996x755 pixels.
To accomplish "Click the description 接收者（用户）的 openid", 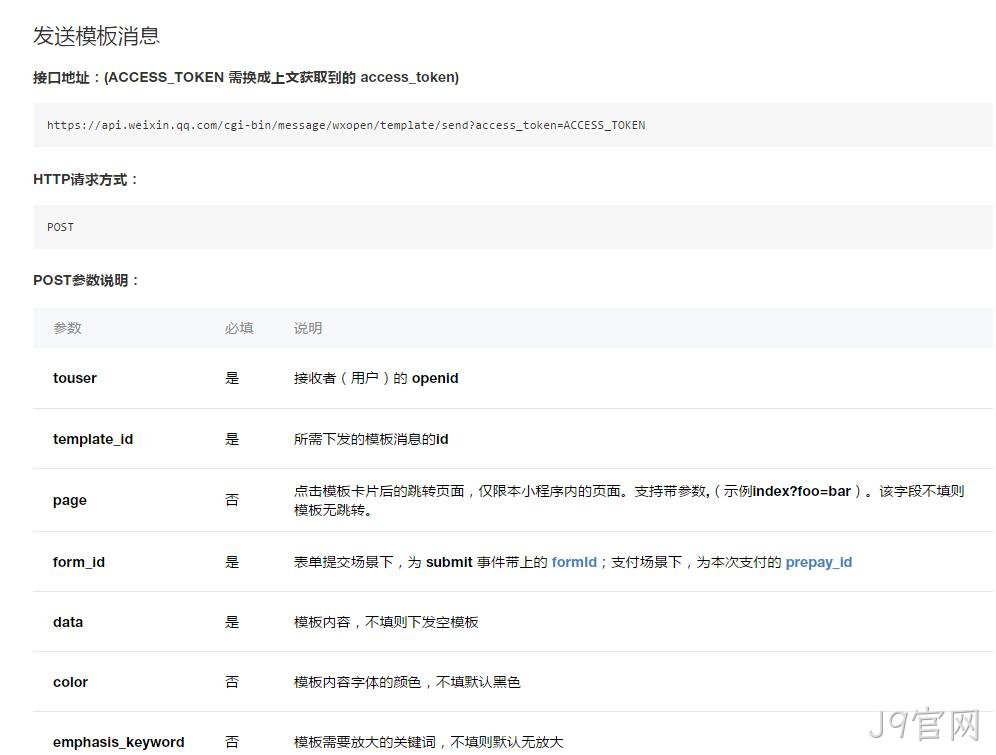I will (376, 378).
